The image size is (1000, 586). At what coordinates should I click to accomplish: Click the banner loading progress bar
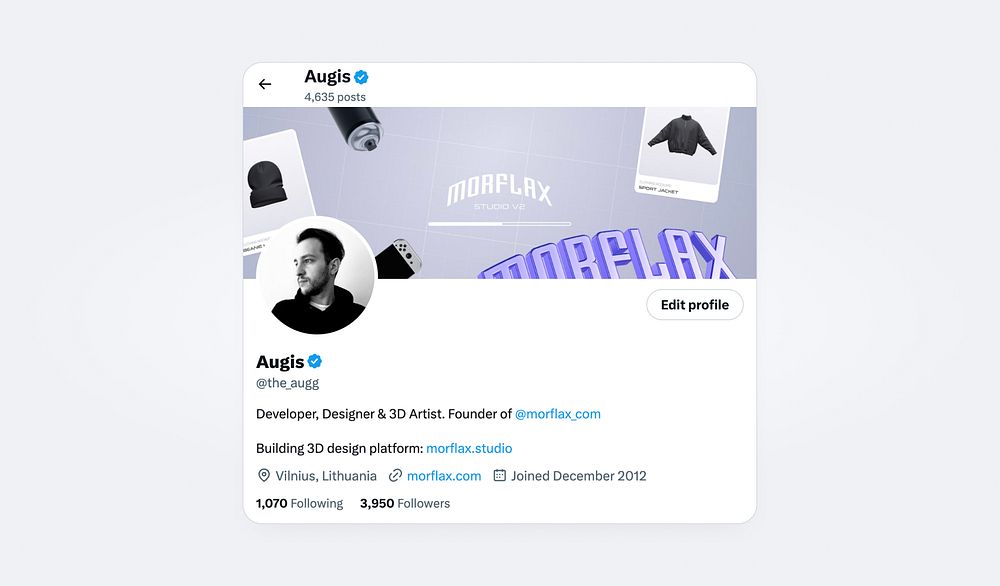click(x=499, y=224)
